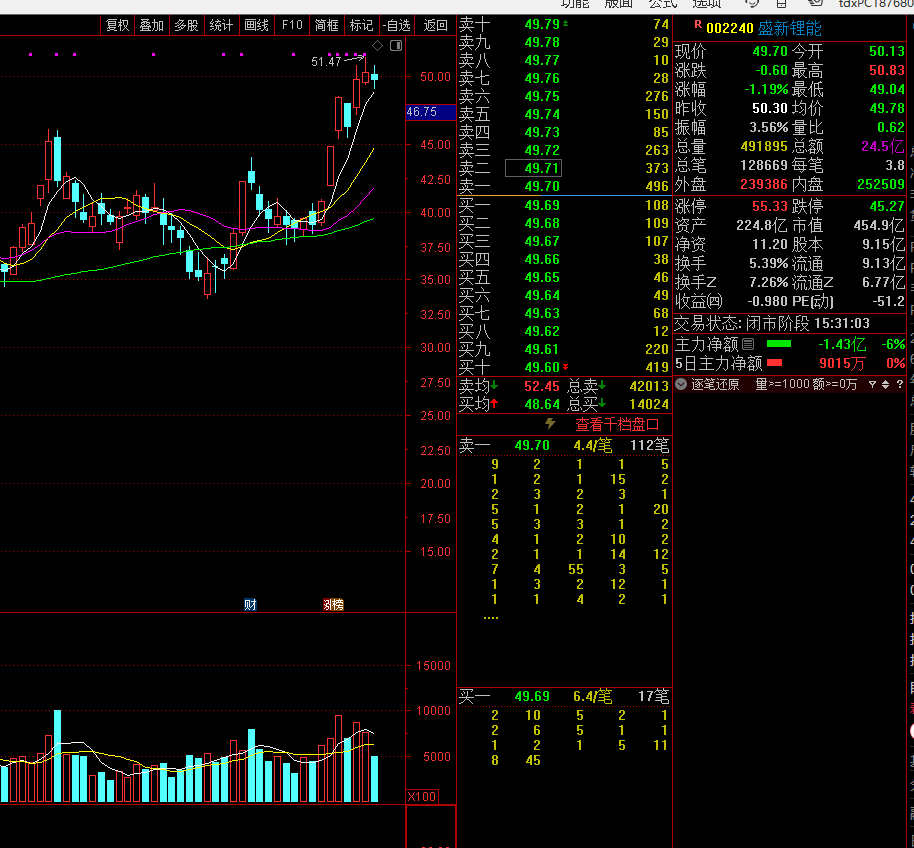Open the 财 marker on the chart

pyautogui.click(x=250, y=604)
